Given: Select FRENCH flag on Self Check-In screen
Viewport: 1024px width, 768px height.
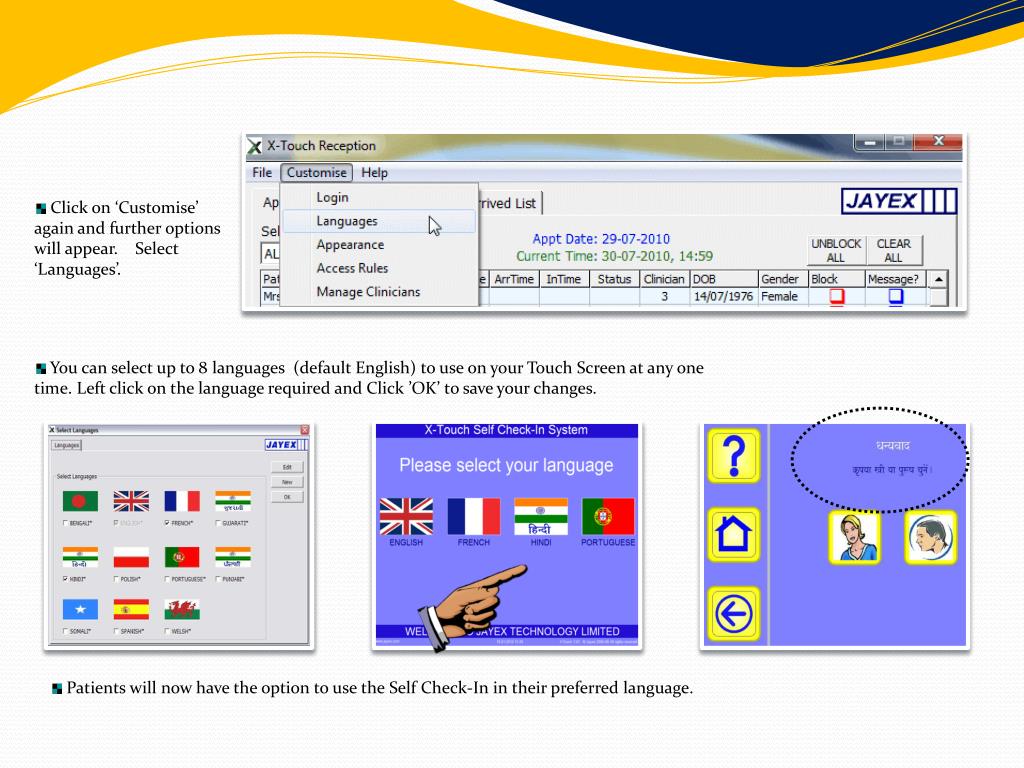Looking at the screenshot, I should coord(473,517).
